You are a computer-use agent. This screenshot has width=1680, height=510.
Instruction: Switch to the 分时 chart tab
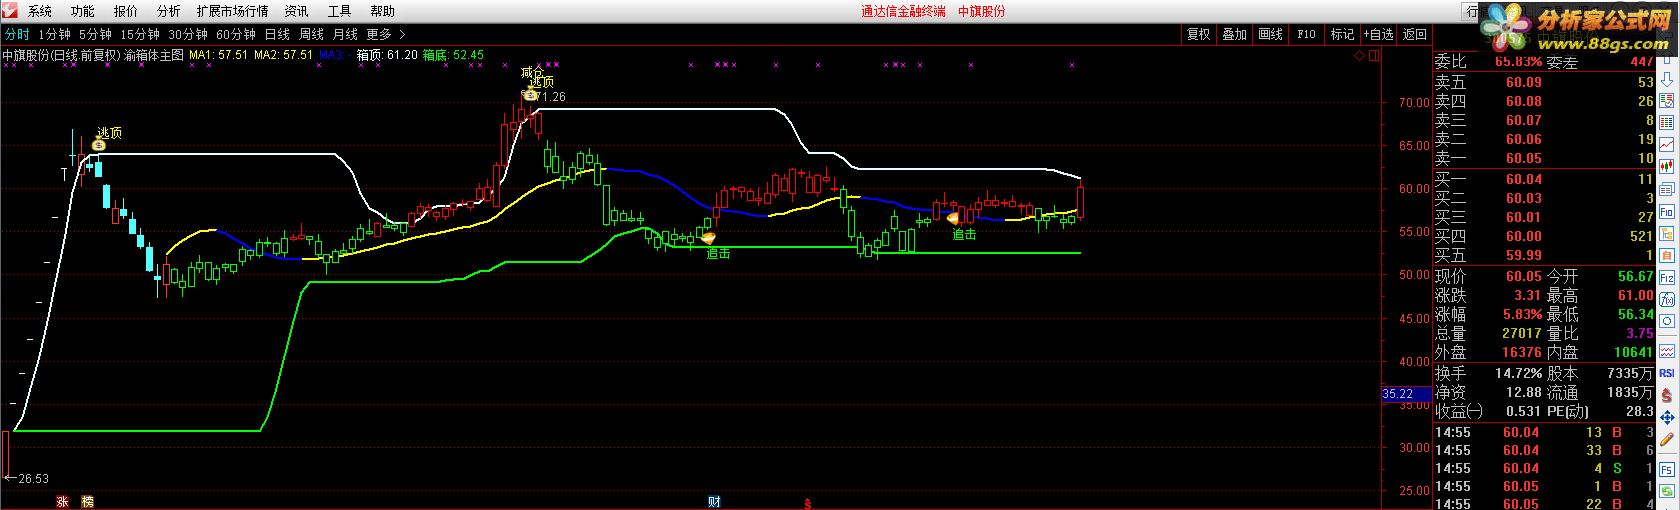(17, 34)
